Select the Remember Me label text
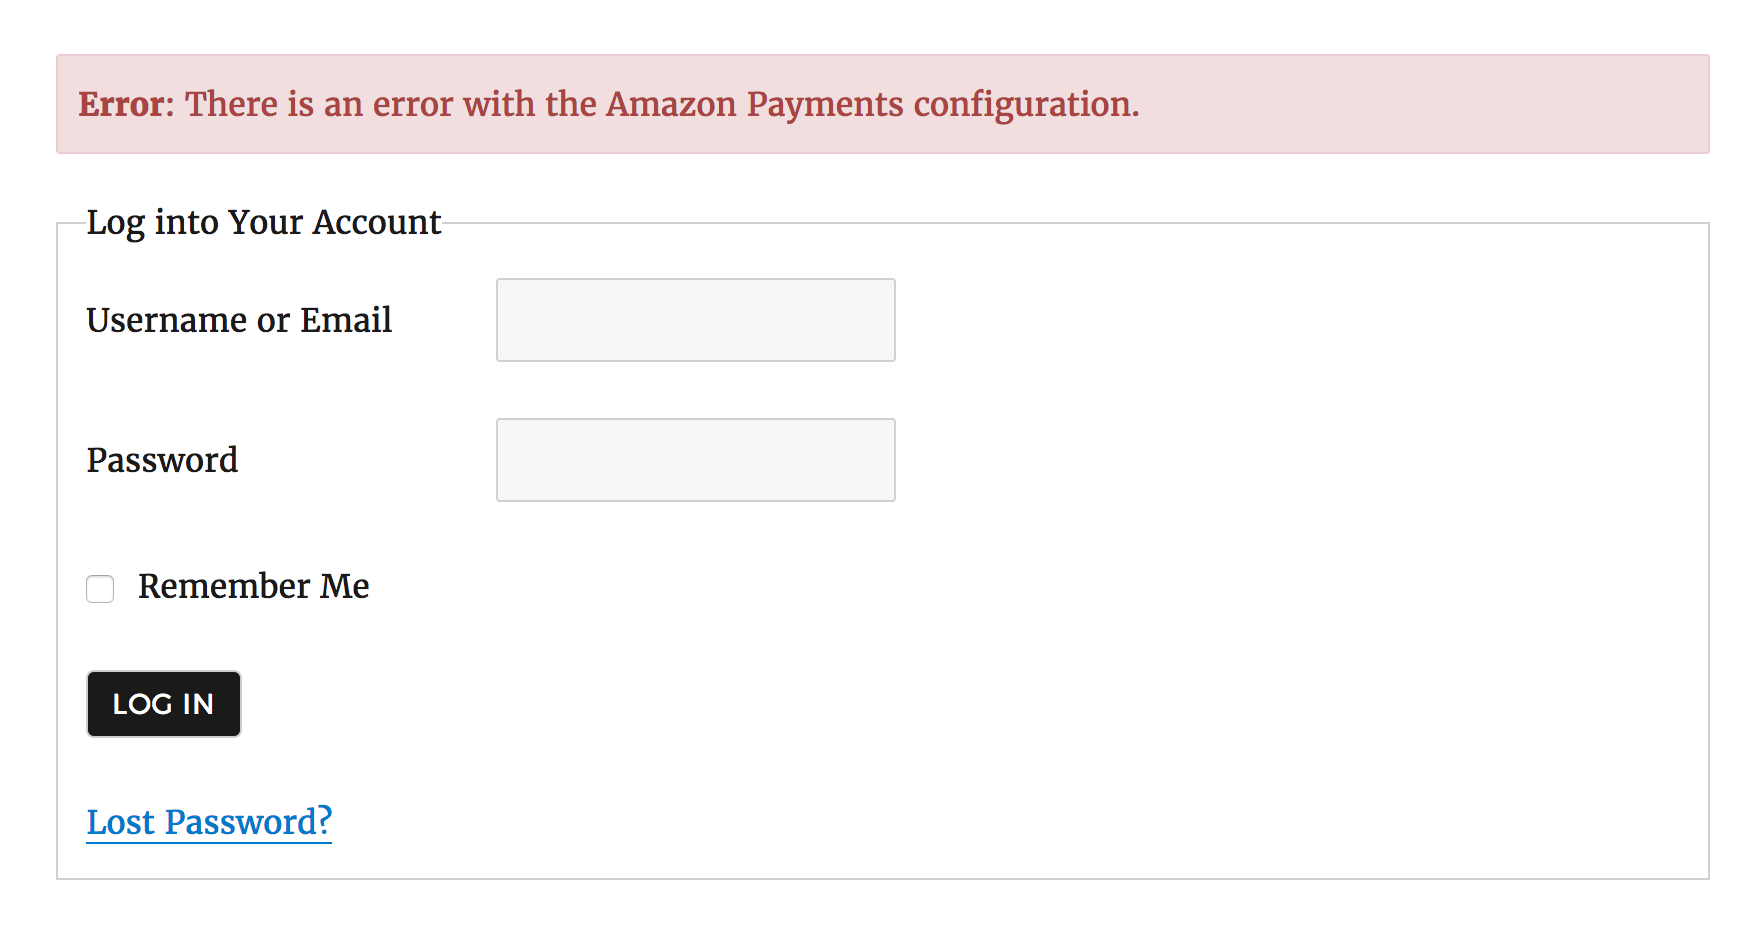Image resolution: width=1744 pixels, height=942 pixels. [253, 586]
